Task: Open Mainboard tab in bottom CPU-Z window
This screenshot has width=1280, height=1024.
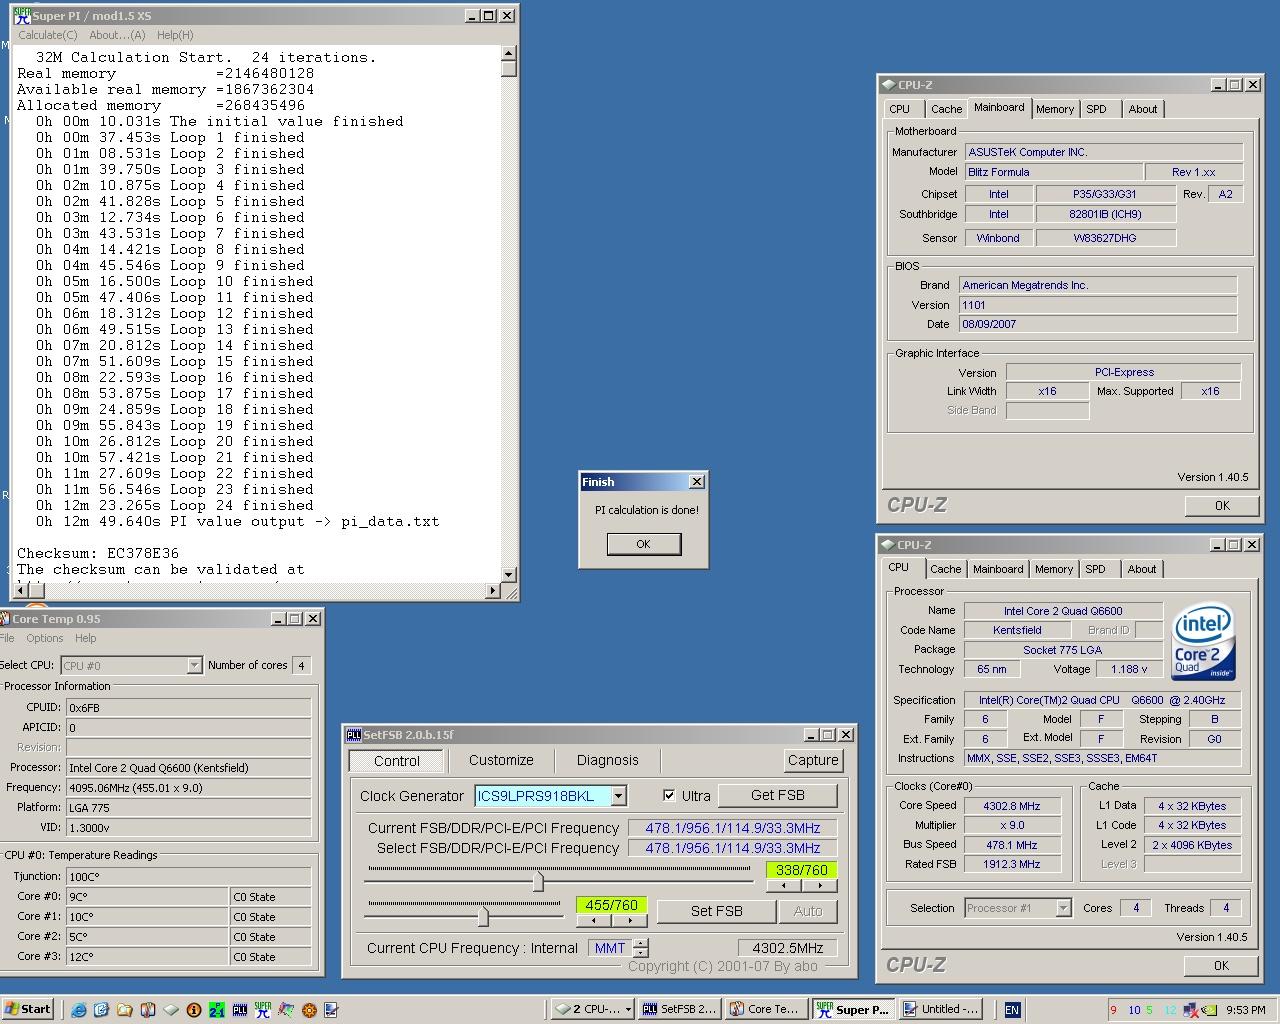Action: 998,569
